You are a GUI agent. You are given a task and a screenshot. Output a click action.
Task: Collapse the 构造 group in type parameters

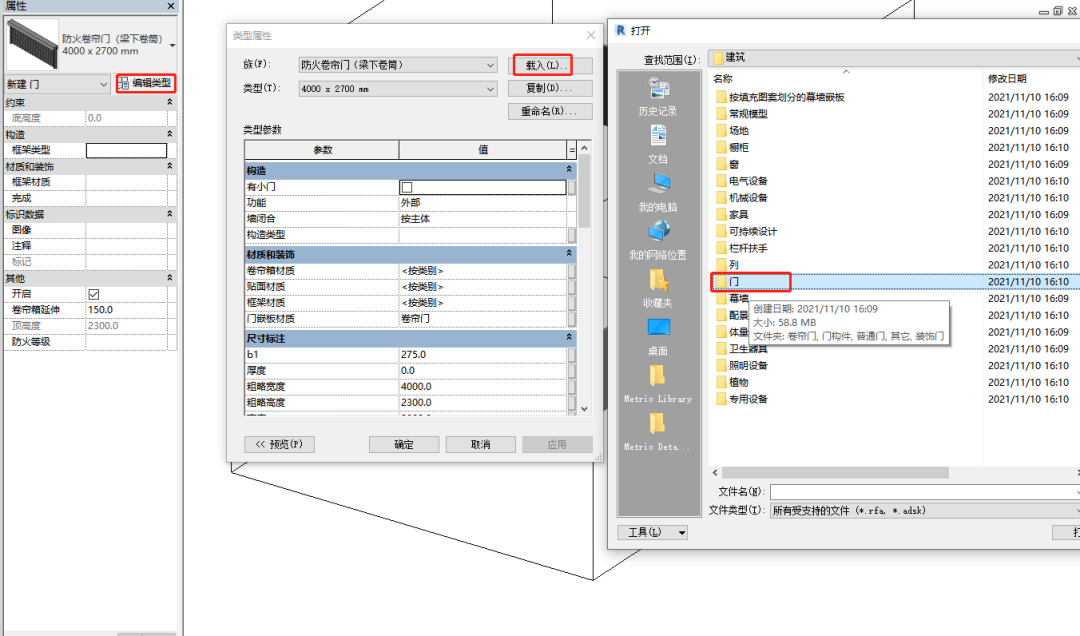pyautogui.click(x=569, y=170)
